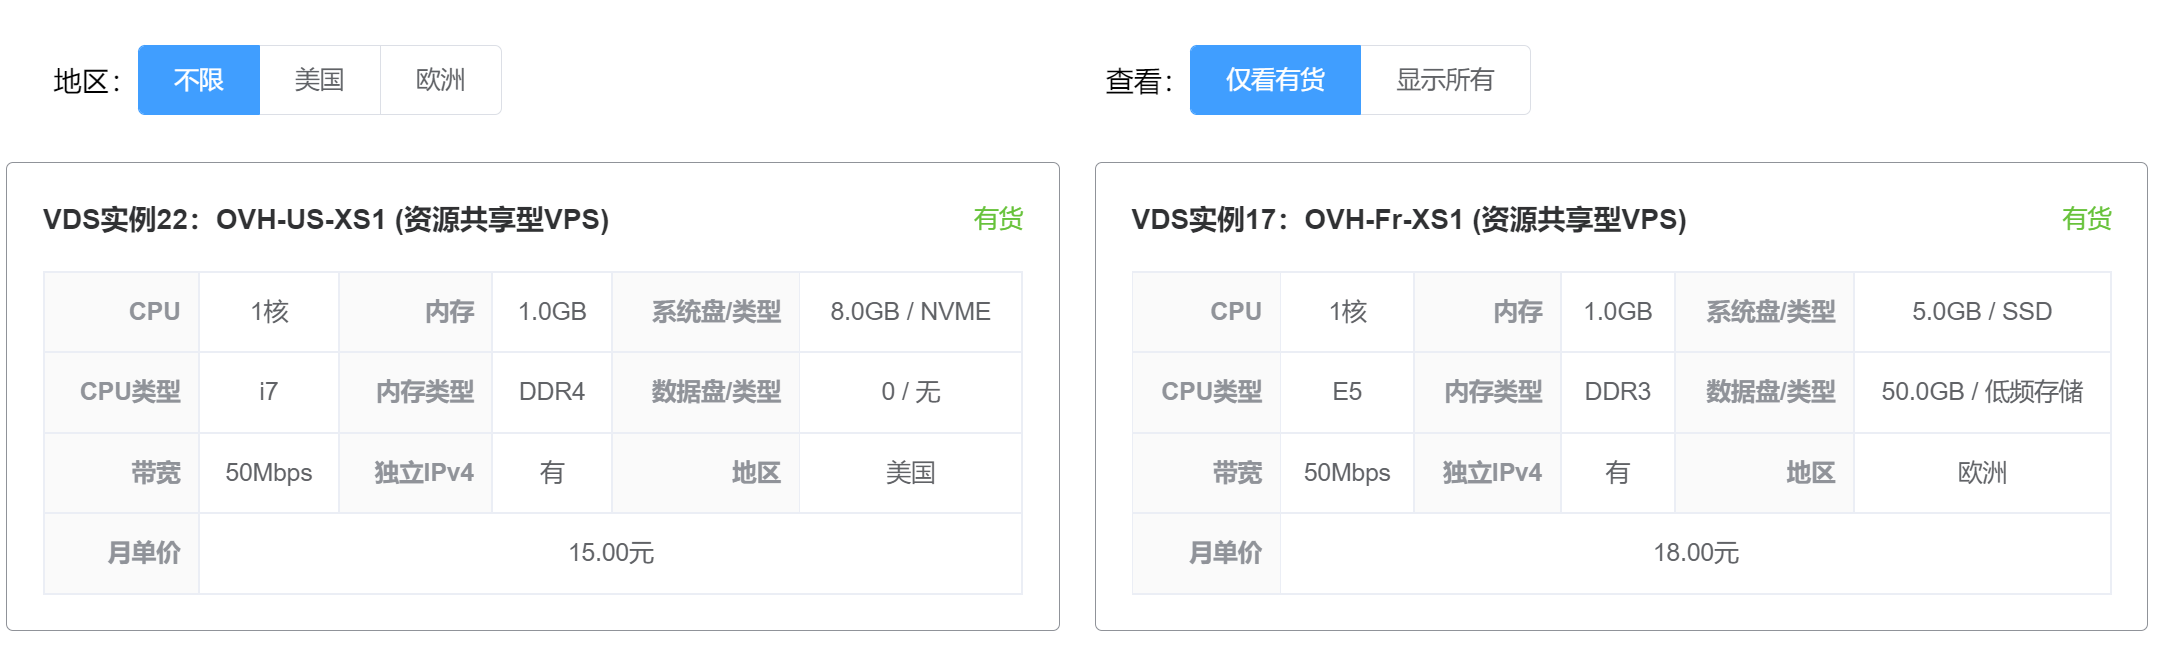The width and height of the screenshot is (2158, 650).
Task: Click the 8.0GB / NVME system disk cell
Action: click(911, 312)
